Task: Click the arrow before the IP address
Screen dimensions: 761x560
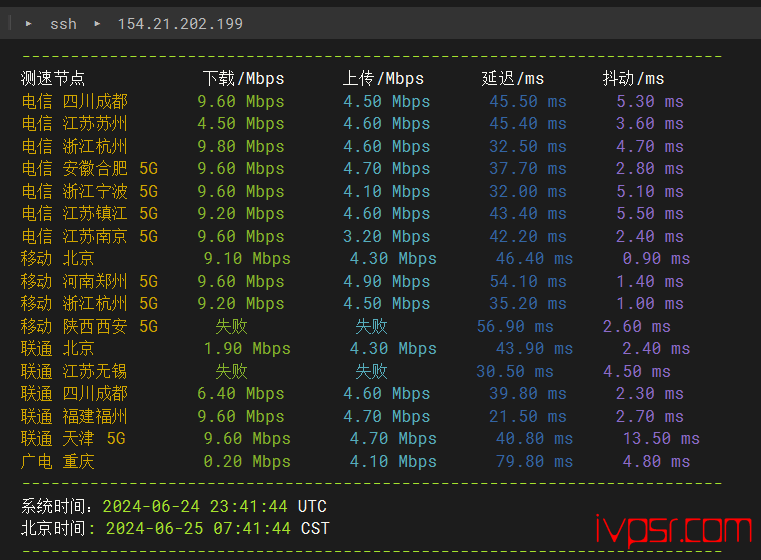Action: 97,23
